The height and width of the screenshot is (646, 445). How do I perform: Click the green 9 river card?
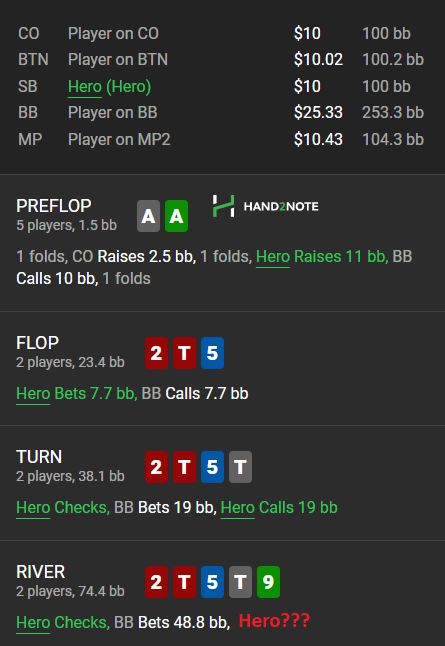pos(268,582)
